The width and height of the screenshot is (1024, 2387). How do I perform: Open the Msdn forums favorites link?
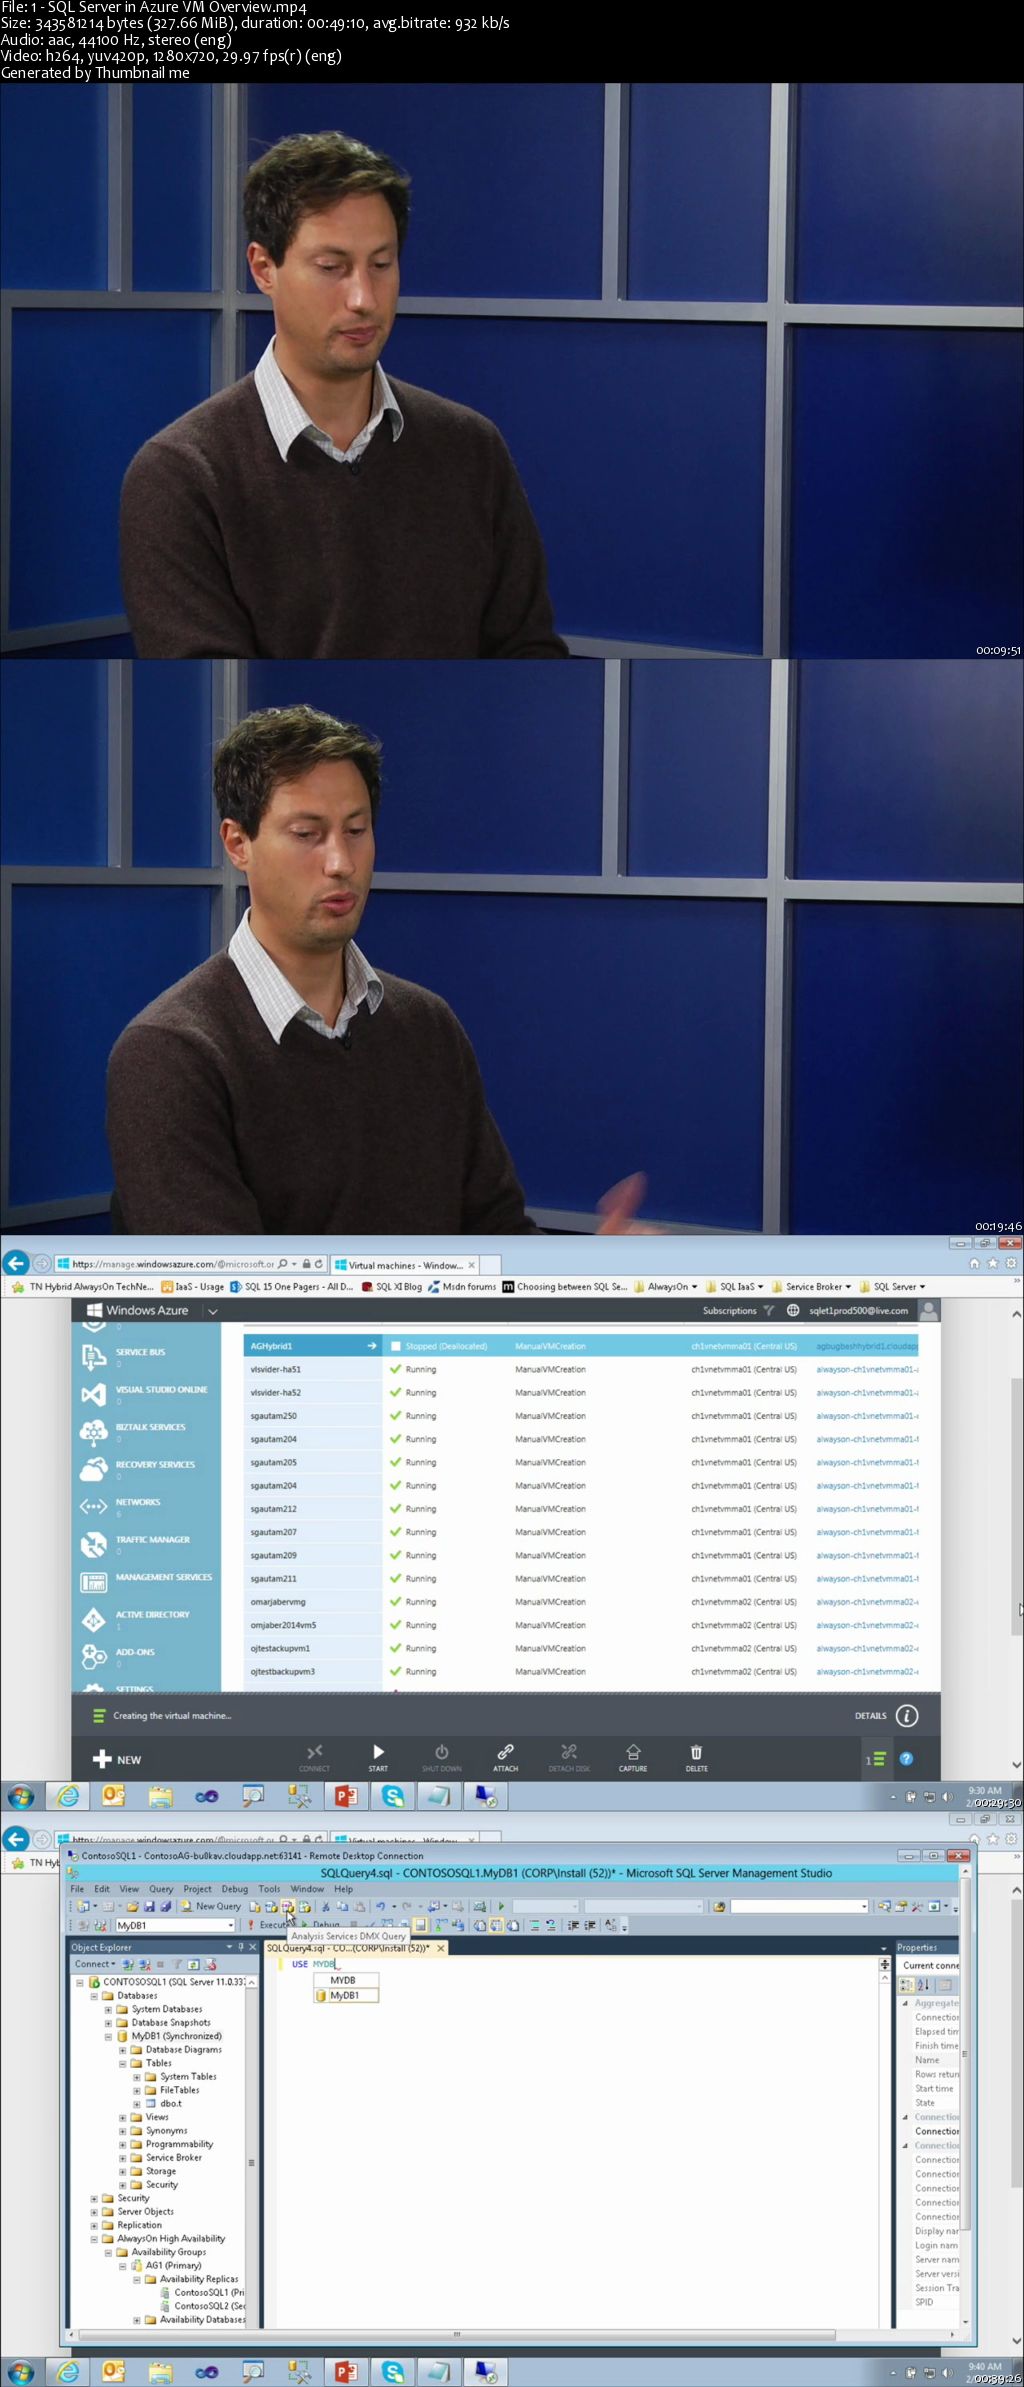462,1287
